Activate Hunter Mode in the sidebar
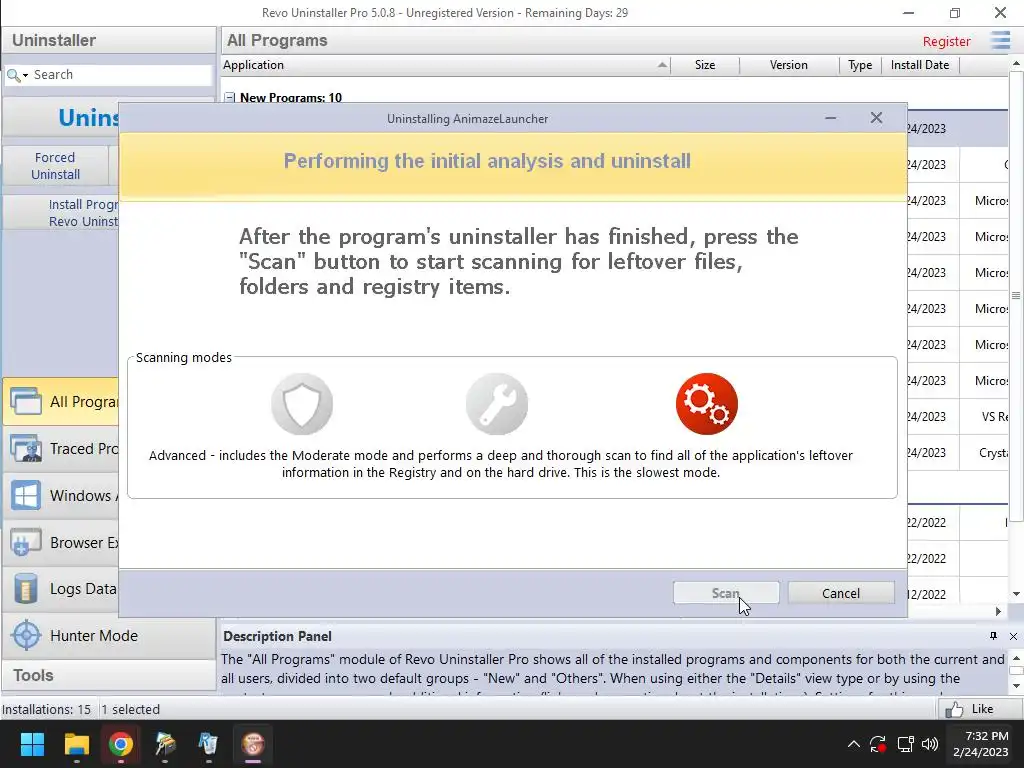 point(108,635)
